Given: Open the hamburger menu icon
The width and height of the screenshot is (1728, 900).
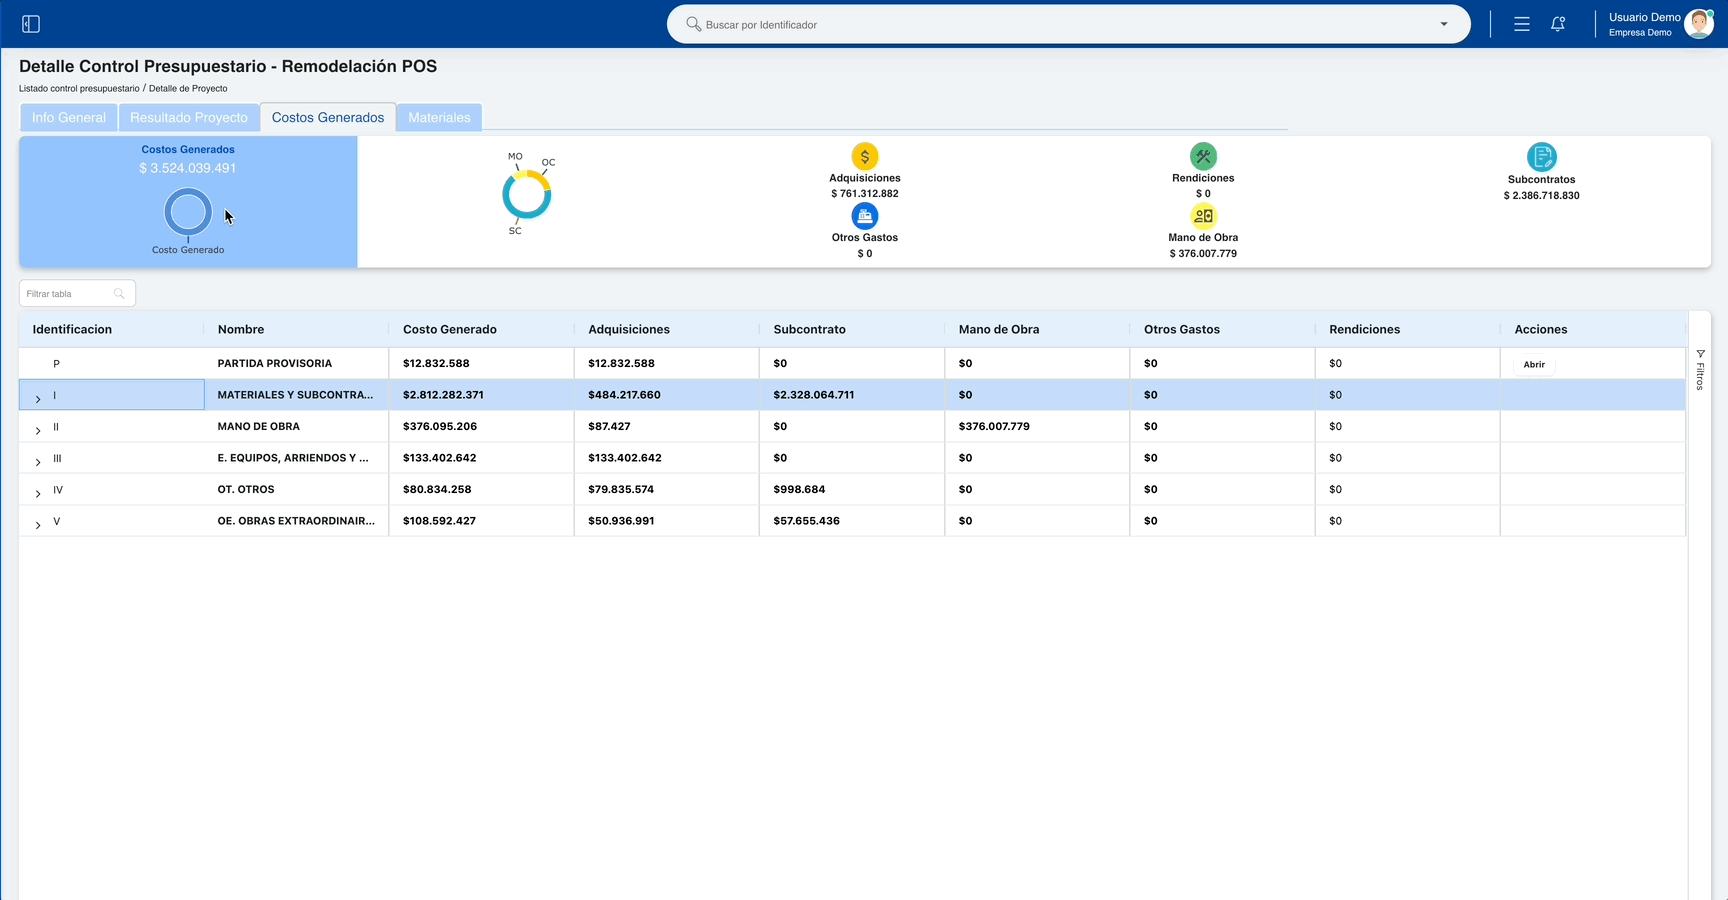Looking at the screenshot, I should pyautogui.click(x=1521, y=24).
